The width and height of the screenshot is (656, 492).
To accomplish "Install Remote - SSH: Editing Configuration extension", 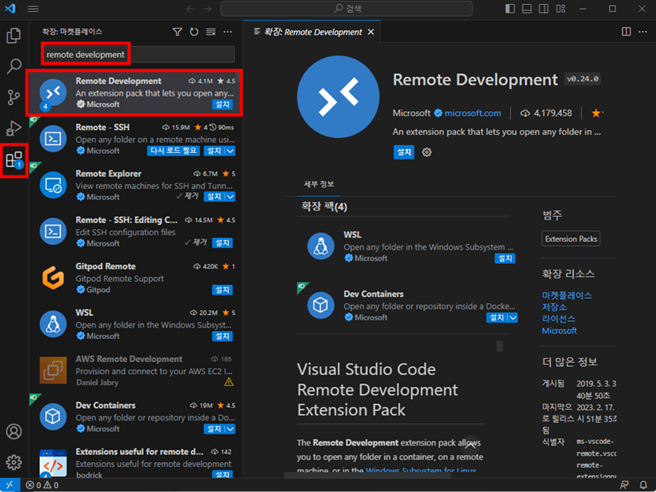I will tap(223, 243).
